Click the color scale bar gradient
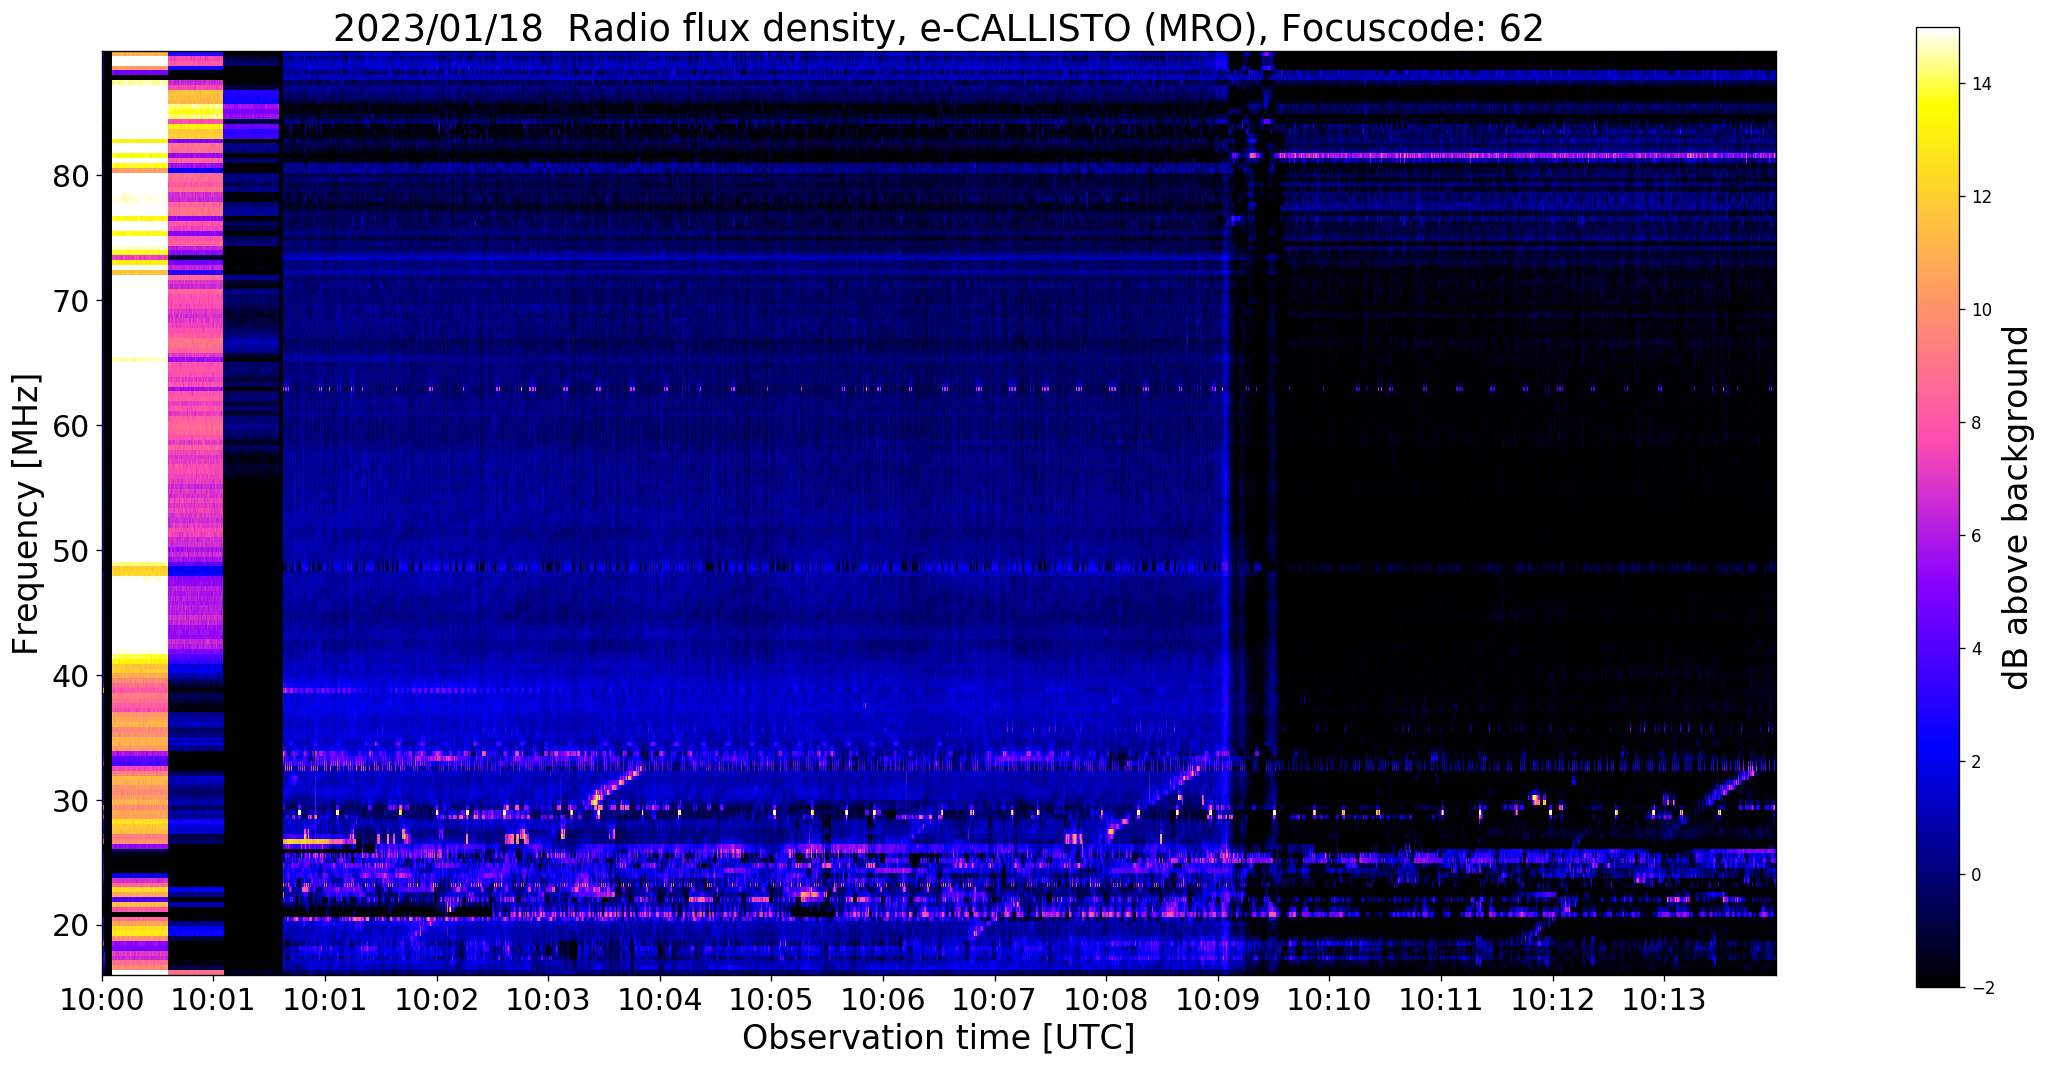This screenshot has width=2047, height=1067. pyautogui.click(x=1937, y=507)
